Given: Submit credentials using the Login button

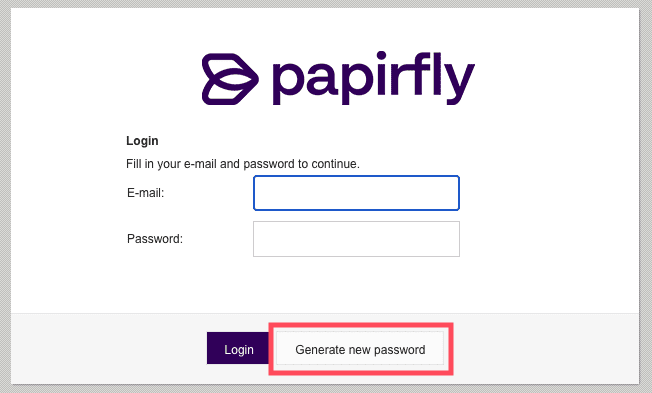Looking at the screenshot, I should click(239, 348).
